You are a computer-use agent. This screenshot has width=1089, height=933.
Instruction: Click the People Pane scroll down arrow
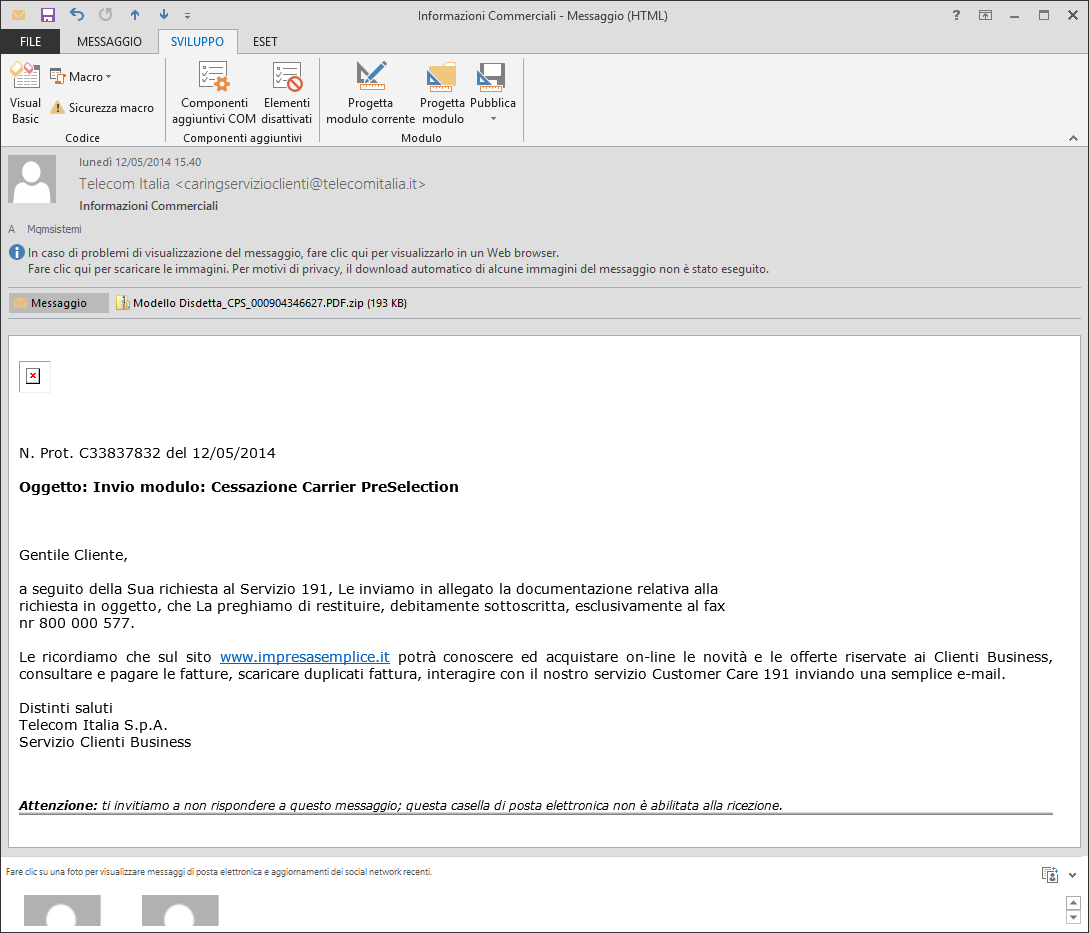click(1073, 918)
